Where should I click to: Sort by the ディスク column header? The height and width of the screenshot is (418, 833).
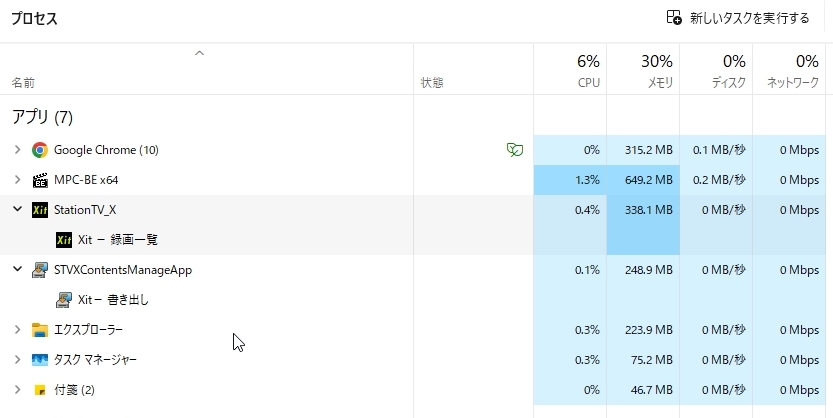click(x=716, y=70)
